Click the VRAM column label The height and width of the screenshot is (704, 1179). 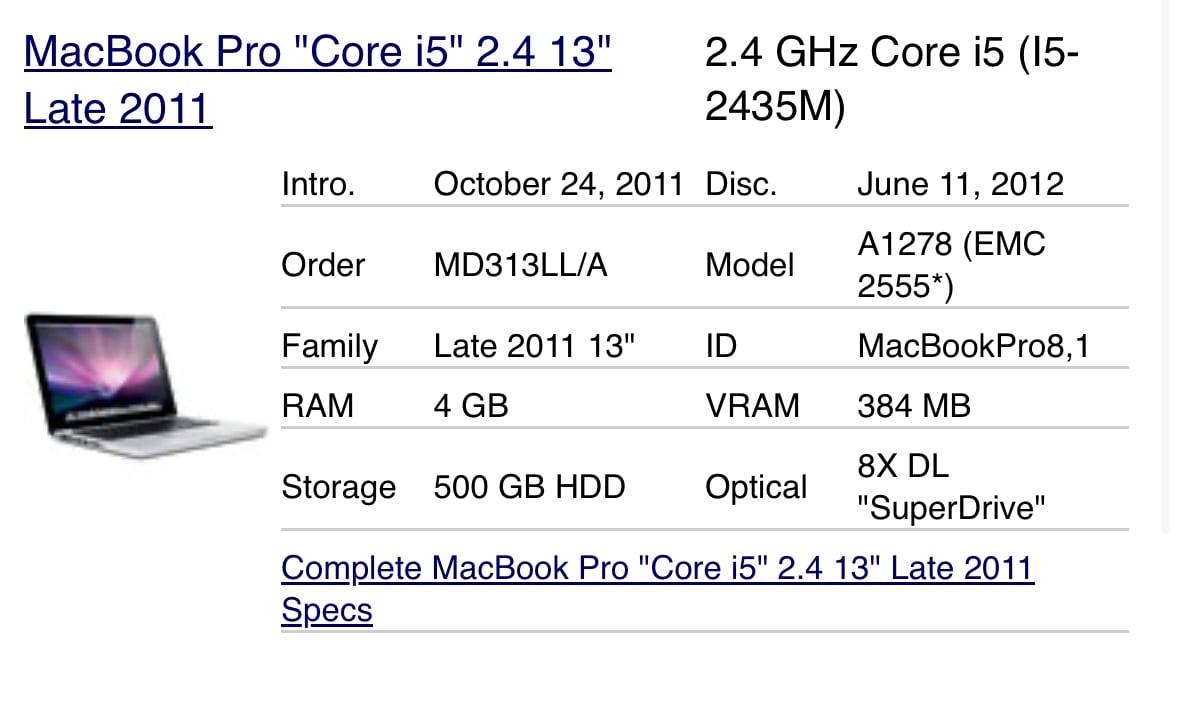pyautogui.click(x=752, y=406)
